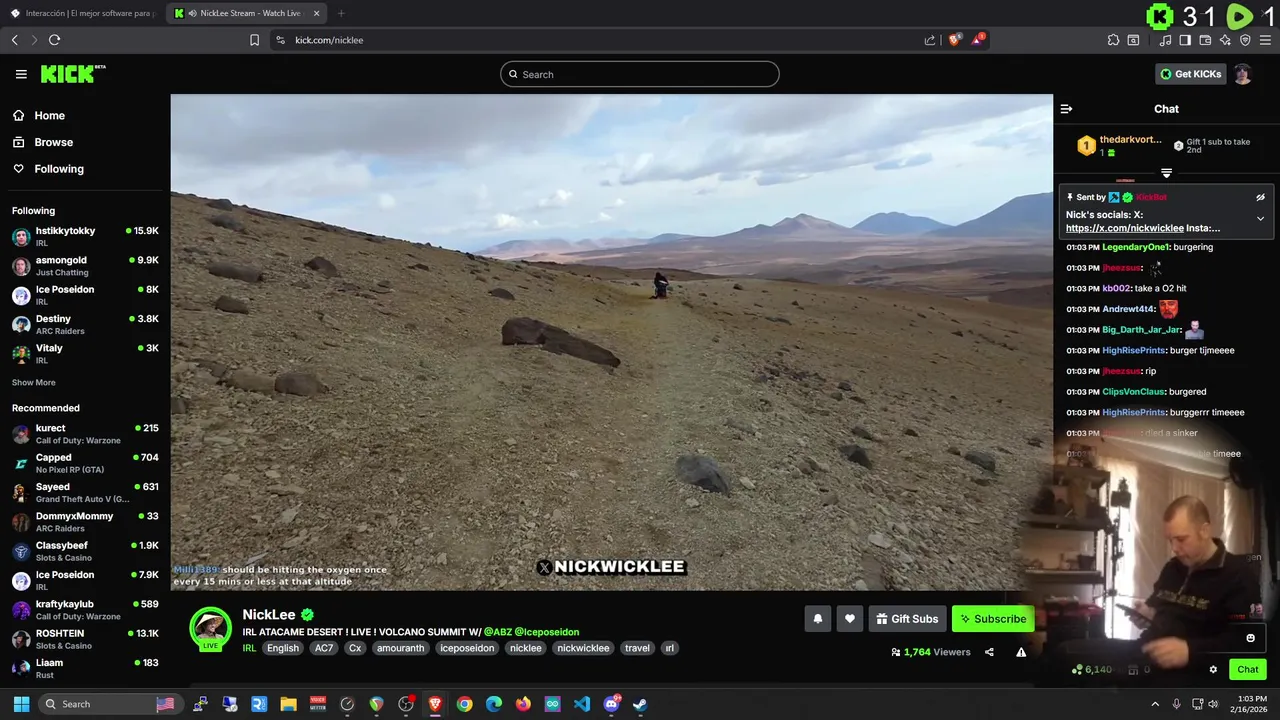Click username HighRisePrints saying burger tijmeeee

coord(1134,350)
